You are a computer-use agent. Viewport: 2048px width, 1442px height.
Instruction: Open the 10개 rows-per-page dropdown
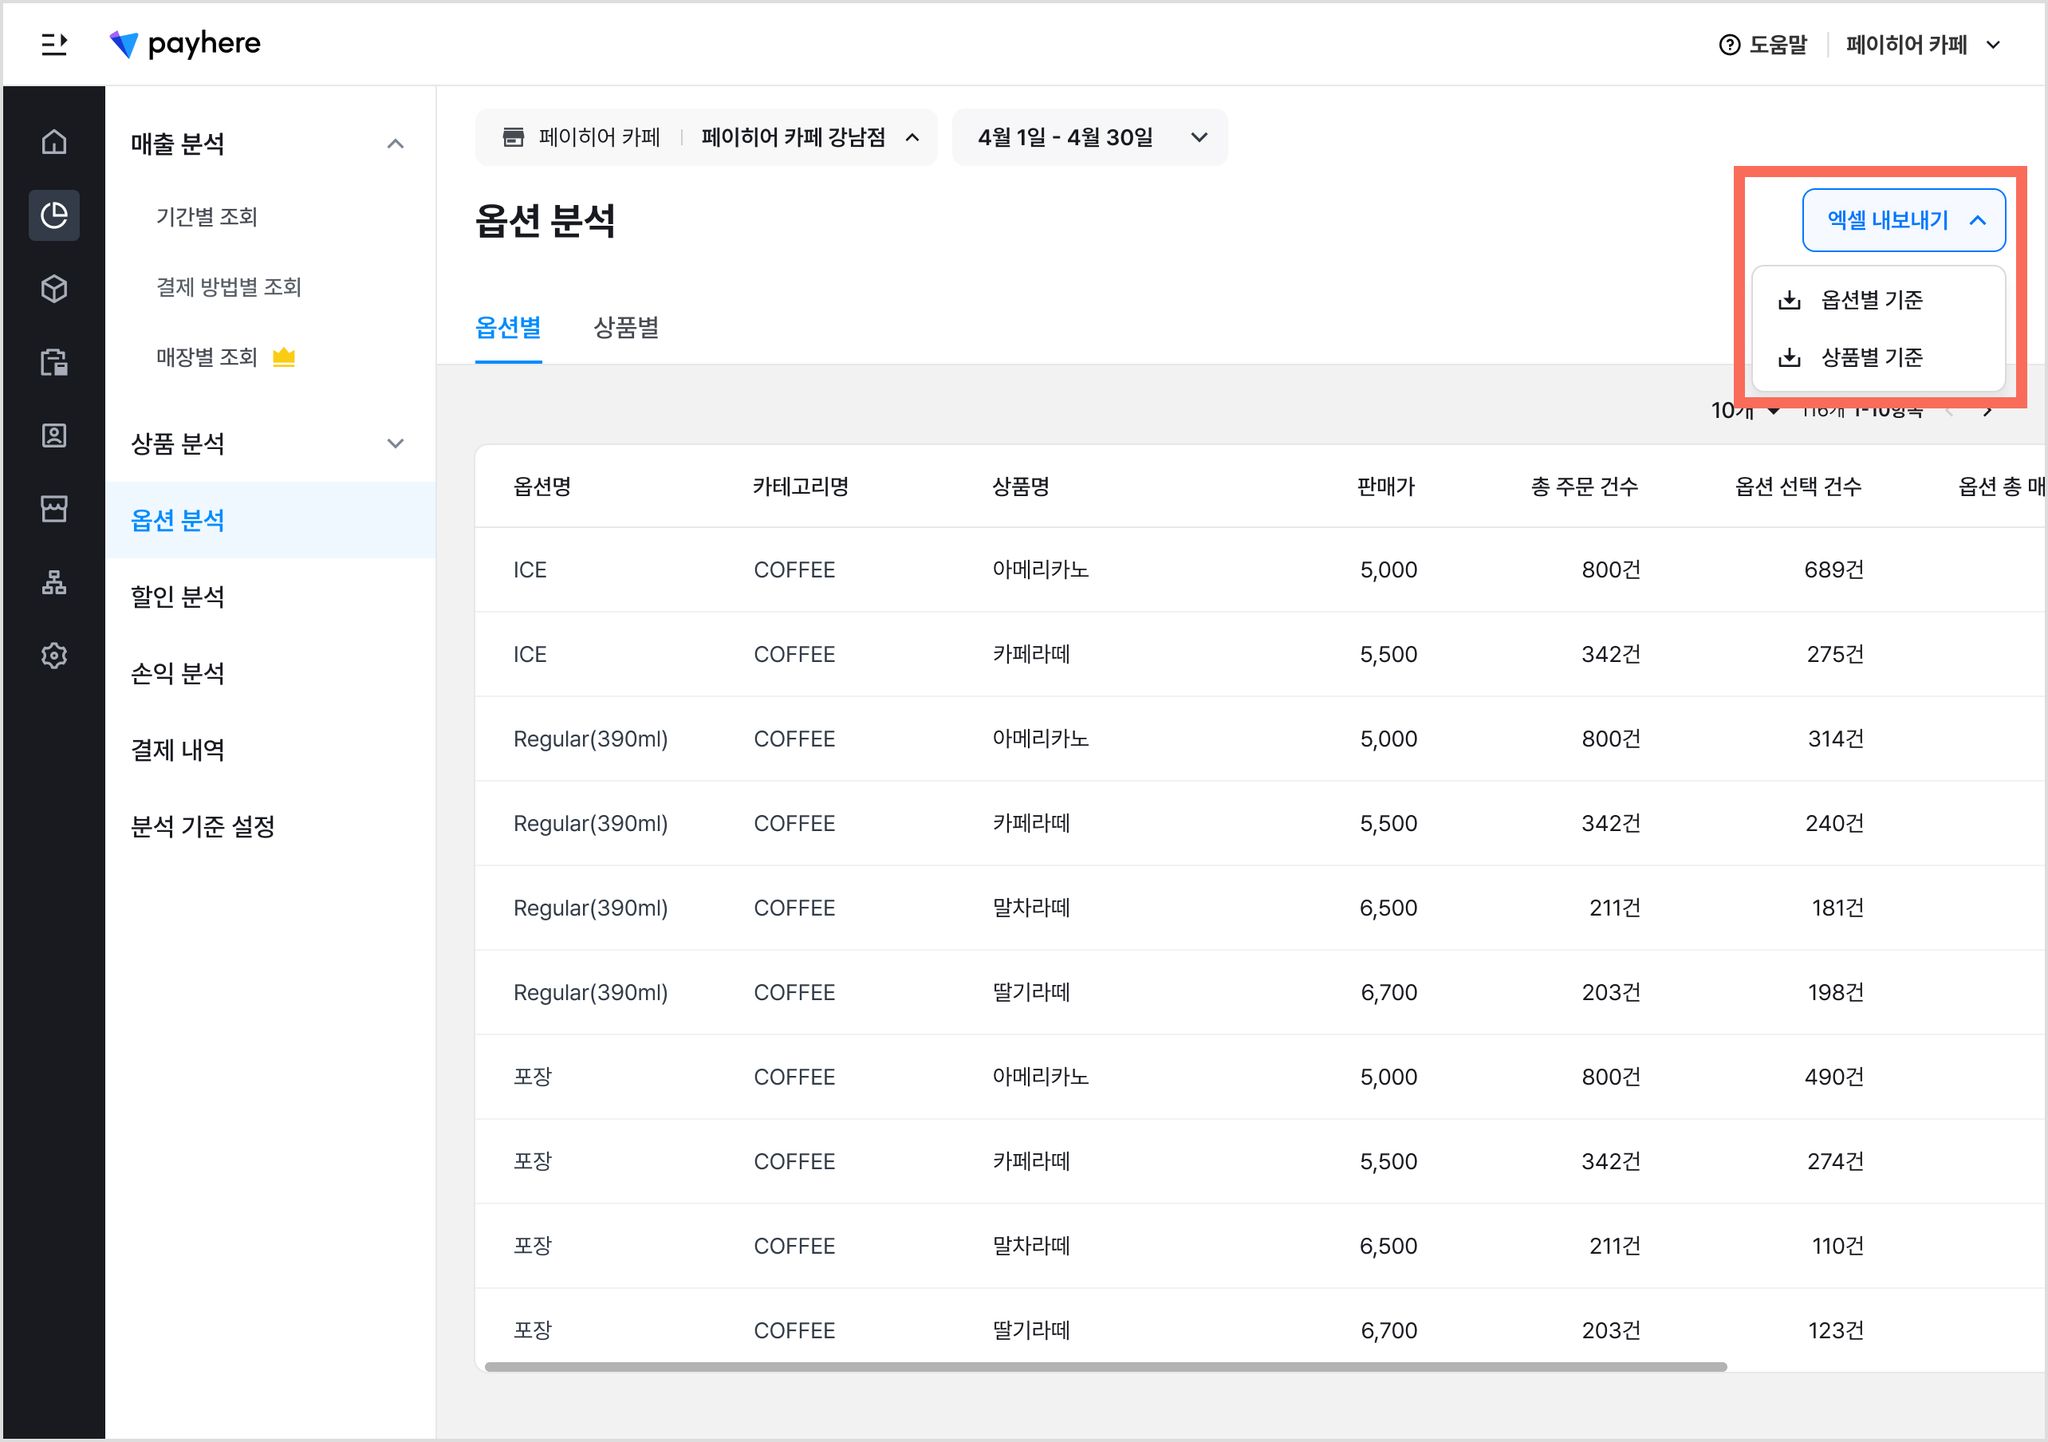[1745, 410]
